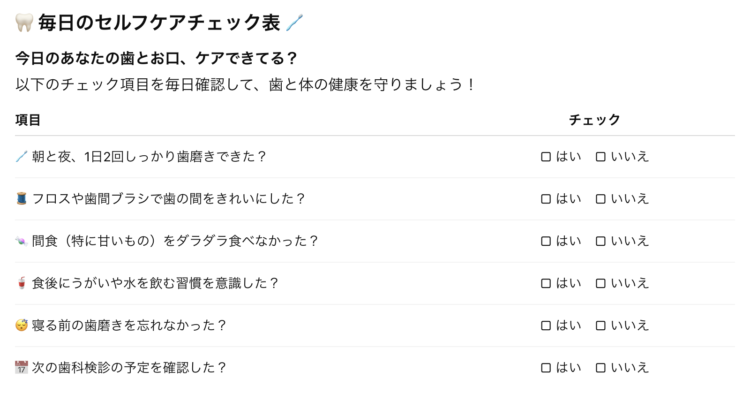Image resolution: width=750 pixels, height=394 pixels.
Task: Check はい for brushing before bed row
Action: tap(546, 325)
